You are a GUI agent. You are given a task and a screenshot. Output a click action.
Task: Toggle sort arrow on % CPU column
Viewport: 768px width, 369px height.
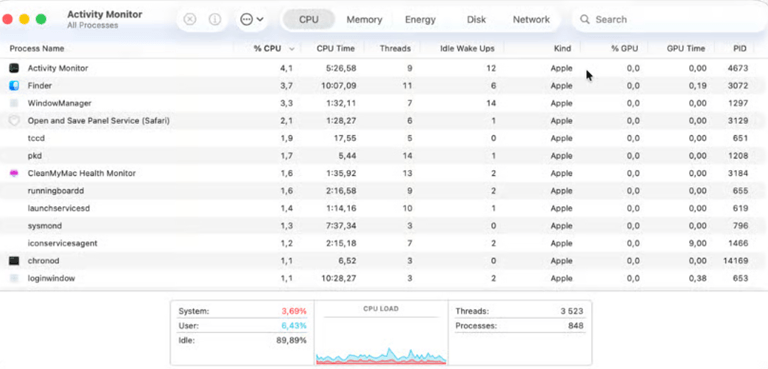click(x=292, y=49)
